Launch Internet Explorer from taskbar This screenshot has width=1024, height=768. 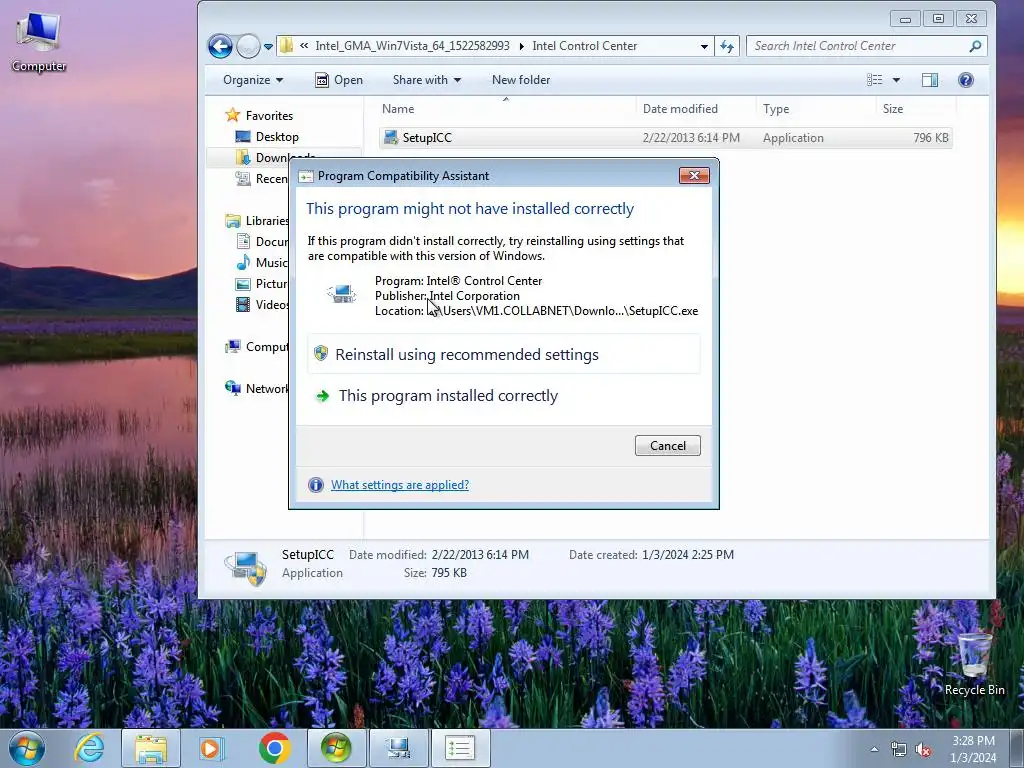coord(89,748)
